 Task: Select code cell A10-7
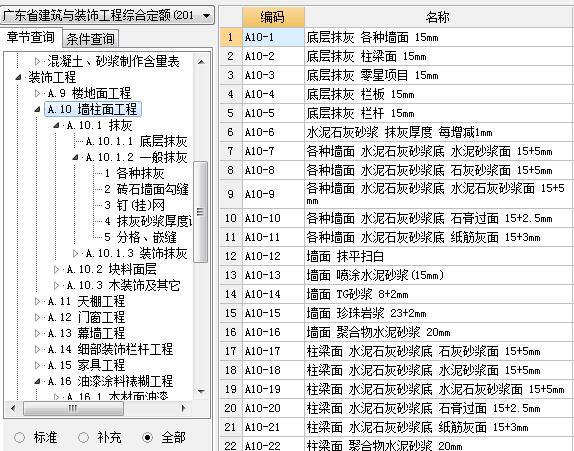tap(273, 151)
